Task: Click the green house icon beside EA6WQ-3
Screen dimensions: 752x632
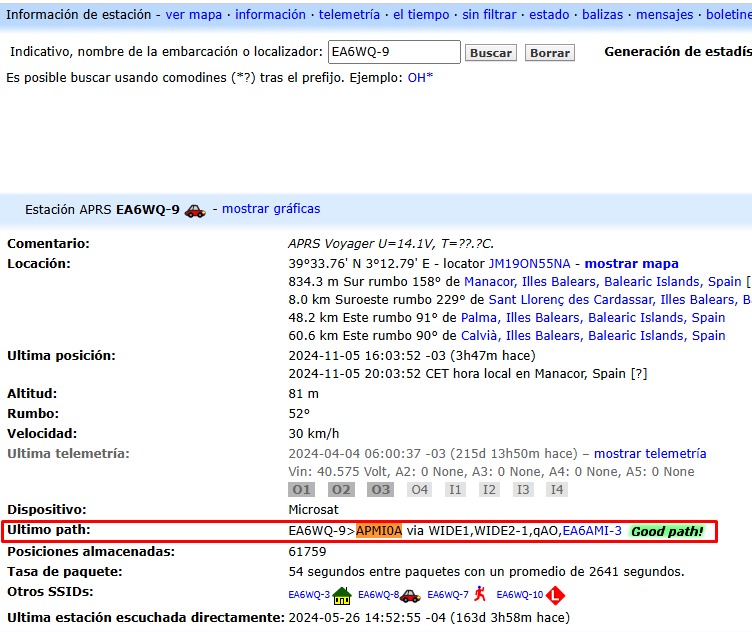Action: point(342,596)
